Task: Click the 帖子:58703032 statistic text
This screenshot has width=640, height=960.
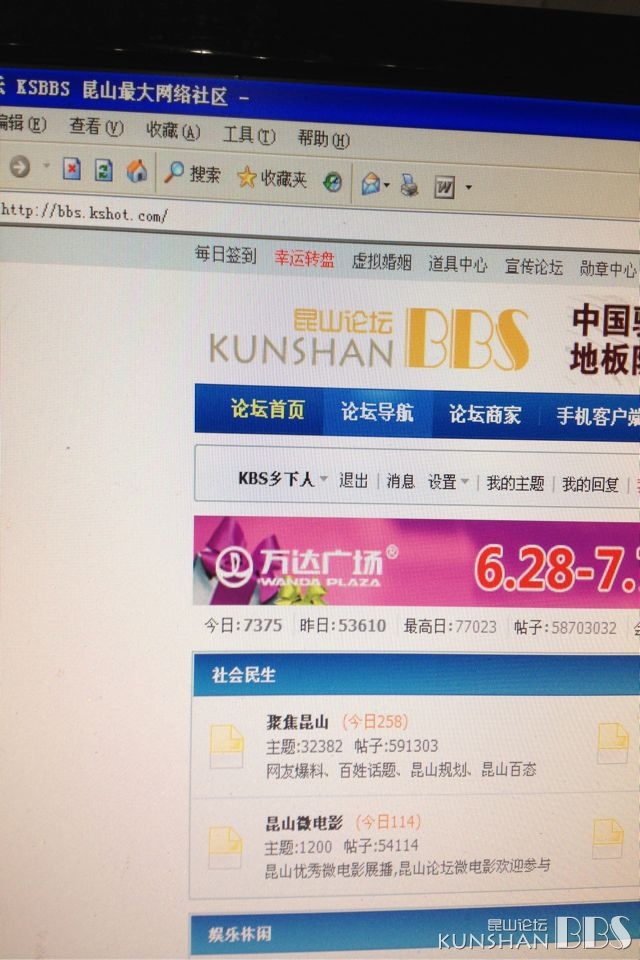Action: pos(565,628)
